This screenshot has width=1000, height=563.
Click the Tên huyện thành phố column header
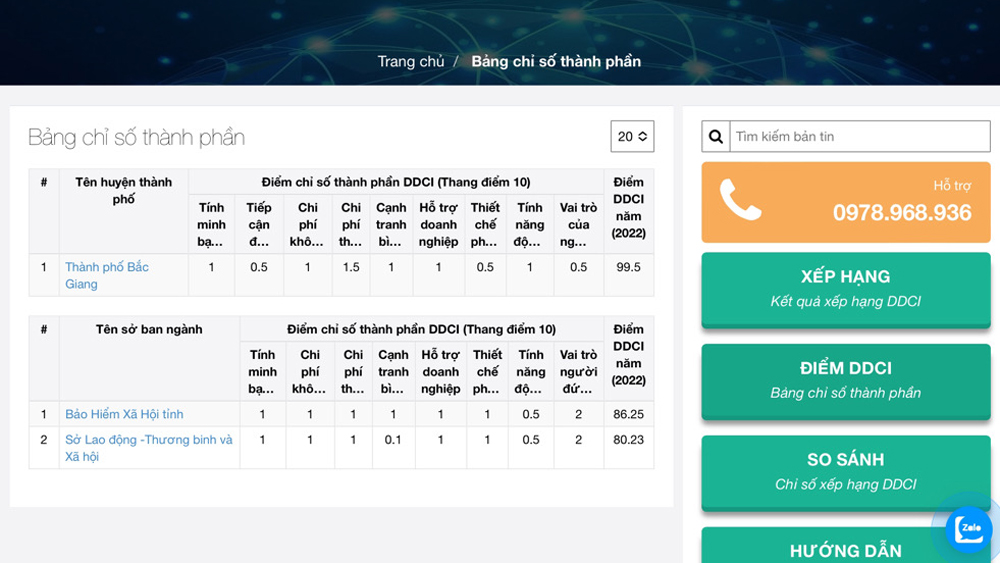[123, 191]
